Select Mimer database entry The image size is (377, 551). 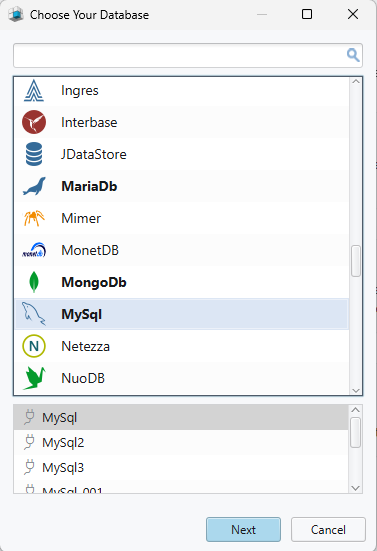[182, 218]
